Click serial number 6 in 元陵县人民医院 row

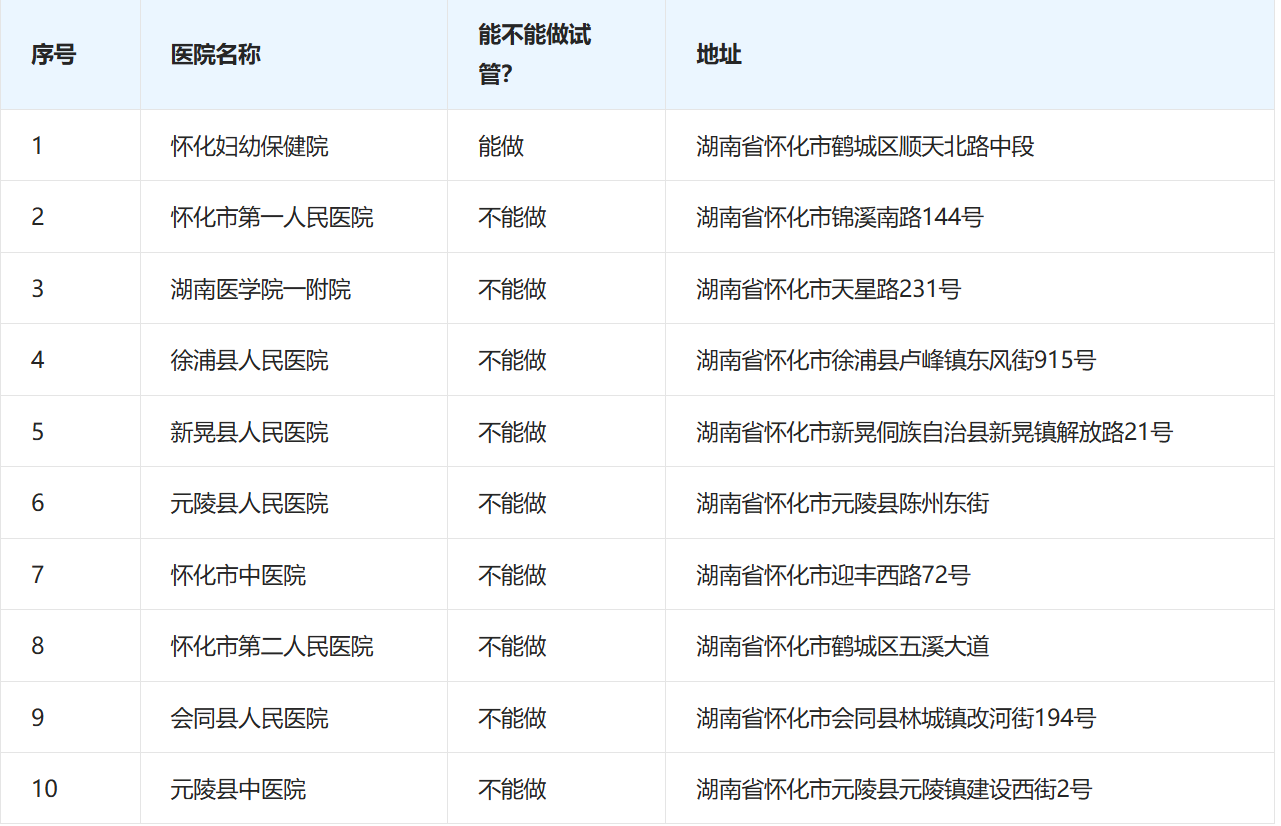(38, 503)
